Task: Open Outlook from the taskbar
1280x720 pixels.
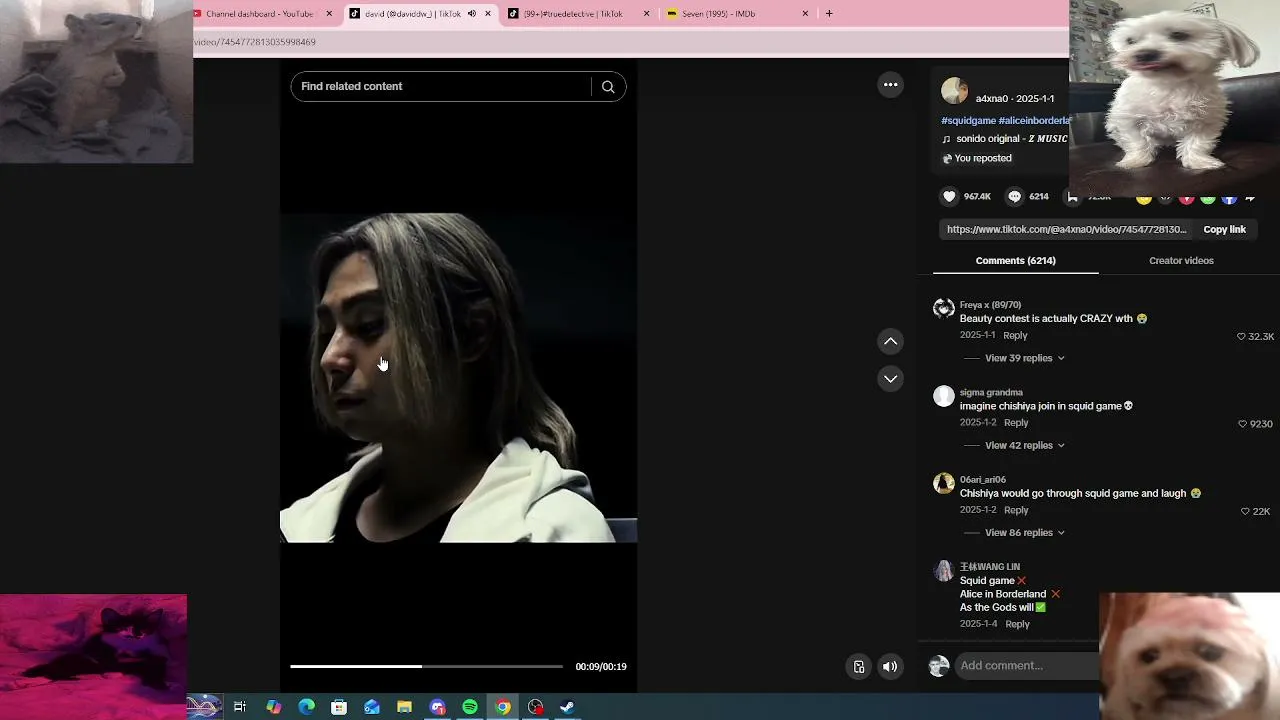Action: click(x=372, y=707)
